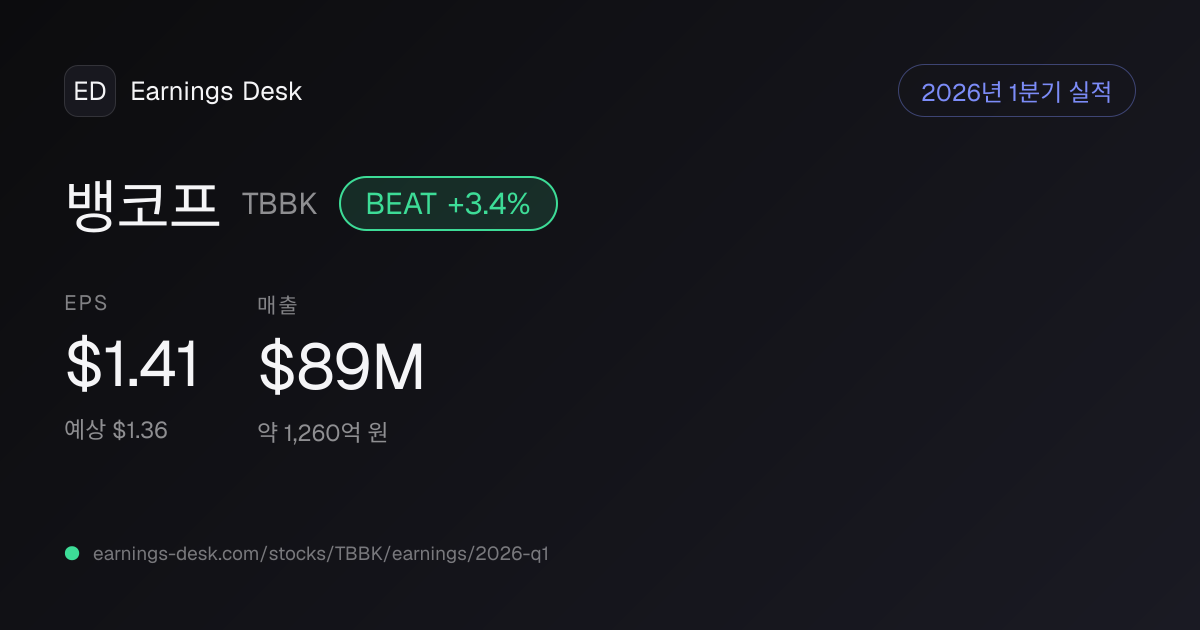This screenshot has width=1200, height=630.
Task: Click the $1.41 EPS value
Action: [133, 365]
